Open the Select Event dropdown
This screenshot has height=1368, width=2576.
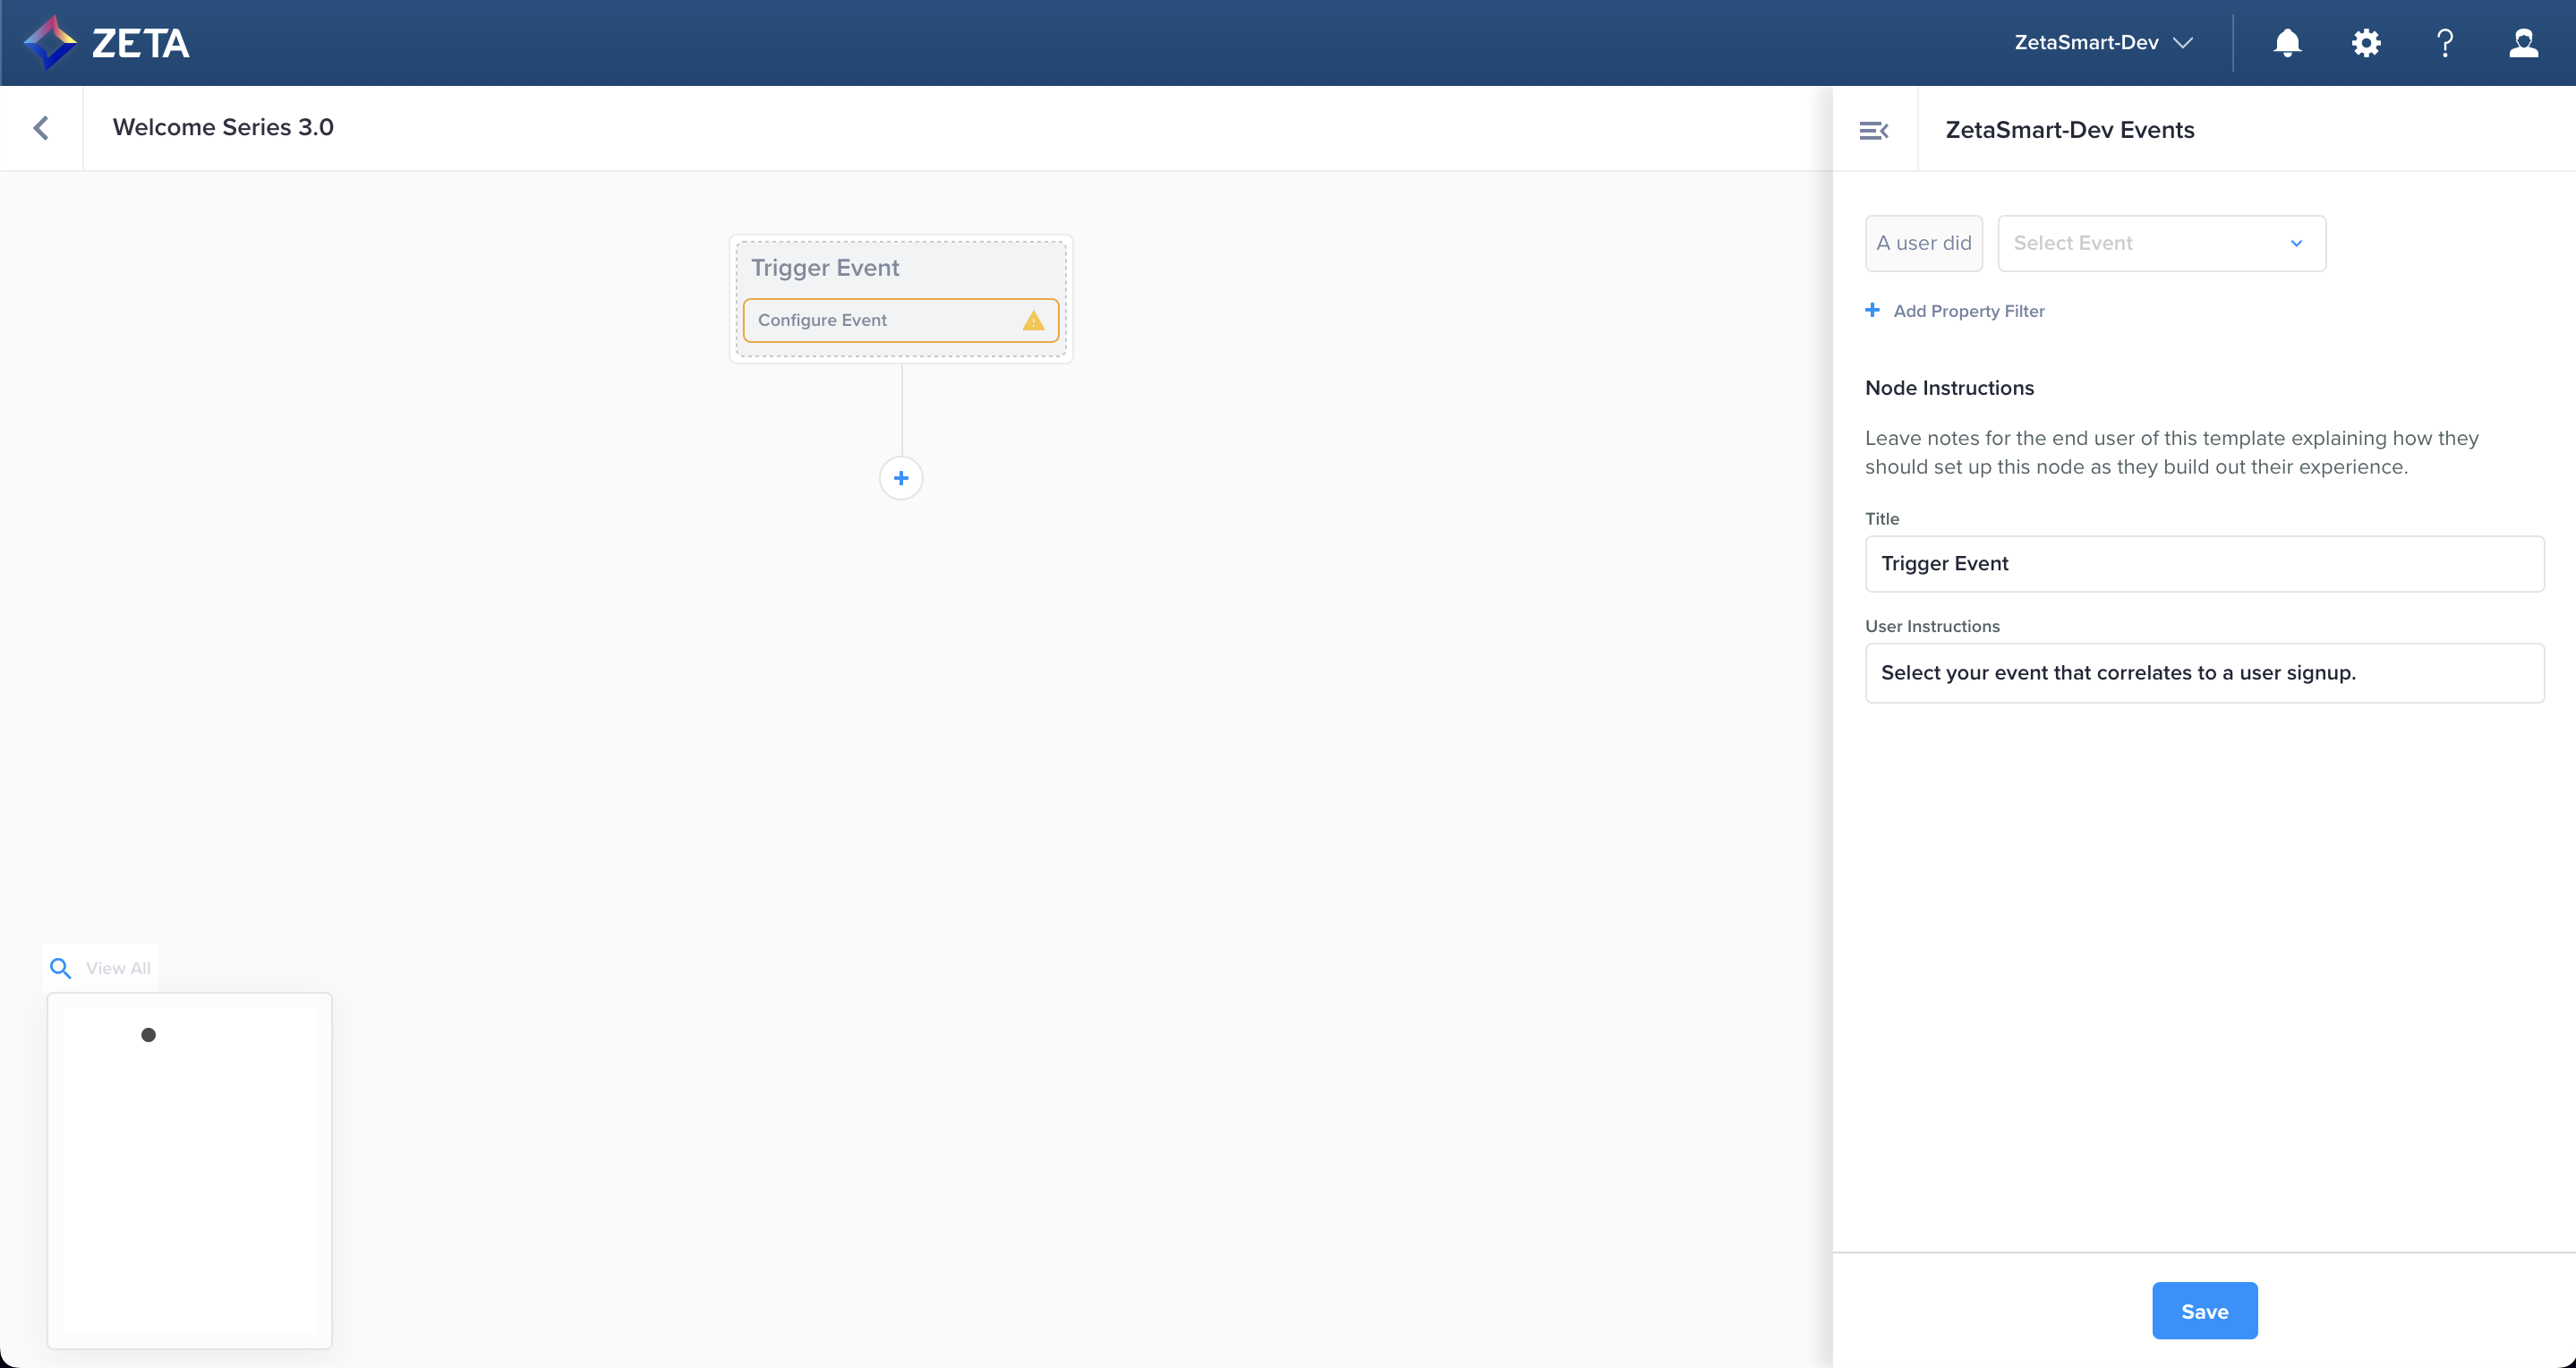tap(2161, 243)
